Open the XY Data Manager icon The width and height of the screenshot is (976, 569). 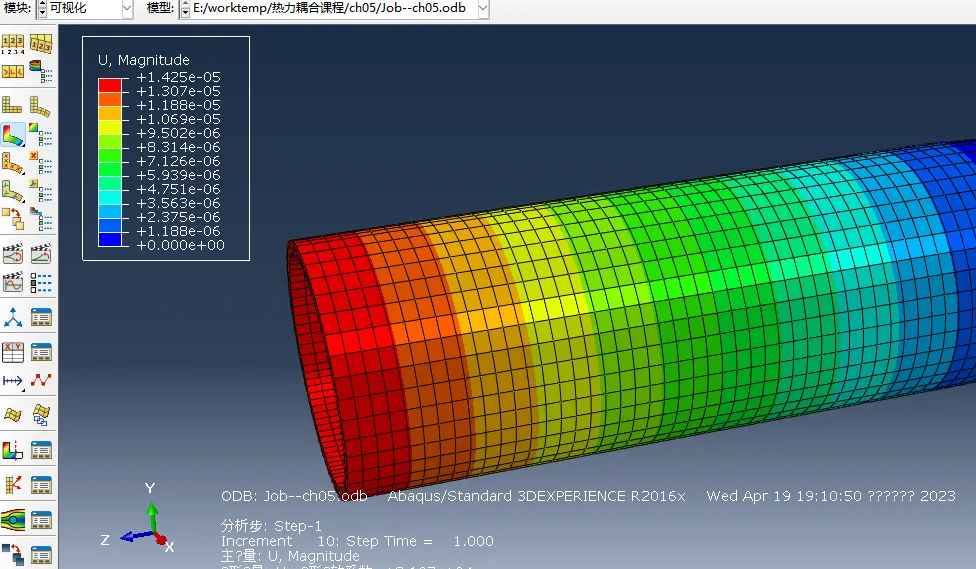point(41,351)
